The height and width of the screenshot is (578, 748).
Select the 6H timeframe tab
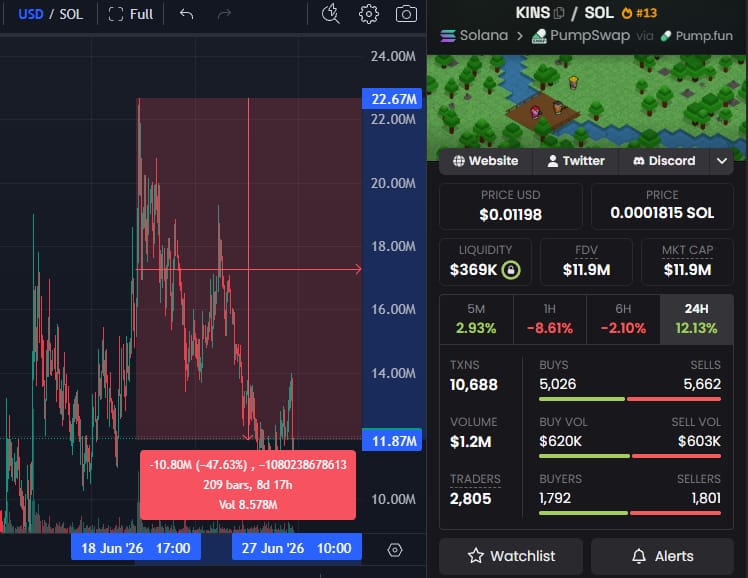click(x=623, y=319)
